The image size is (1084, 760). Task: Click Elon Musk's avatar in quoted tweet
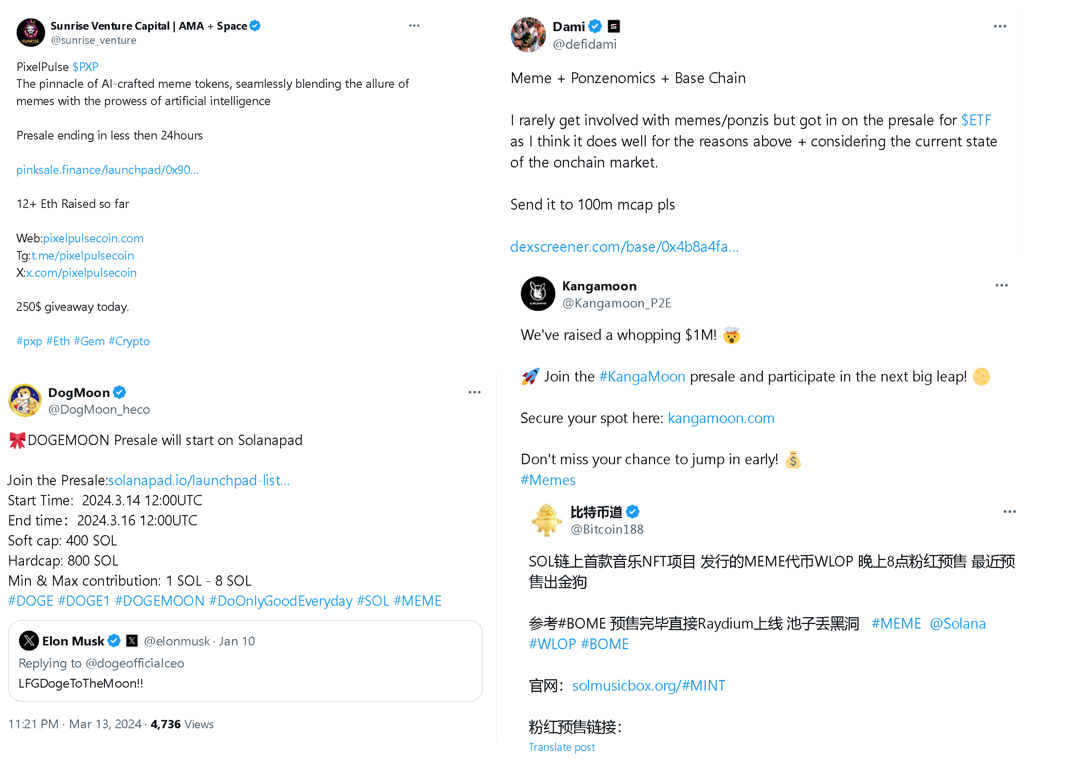[x=29, y=640]
